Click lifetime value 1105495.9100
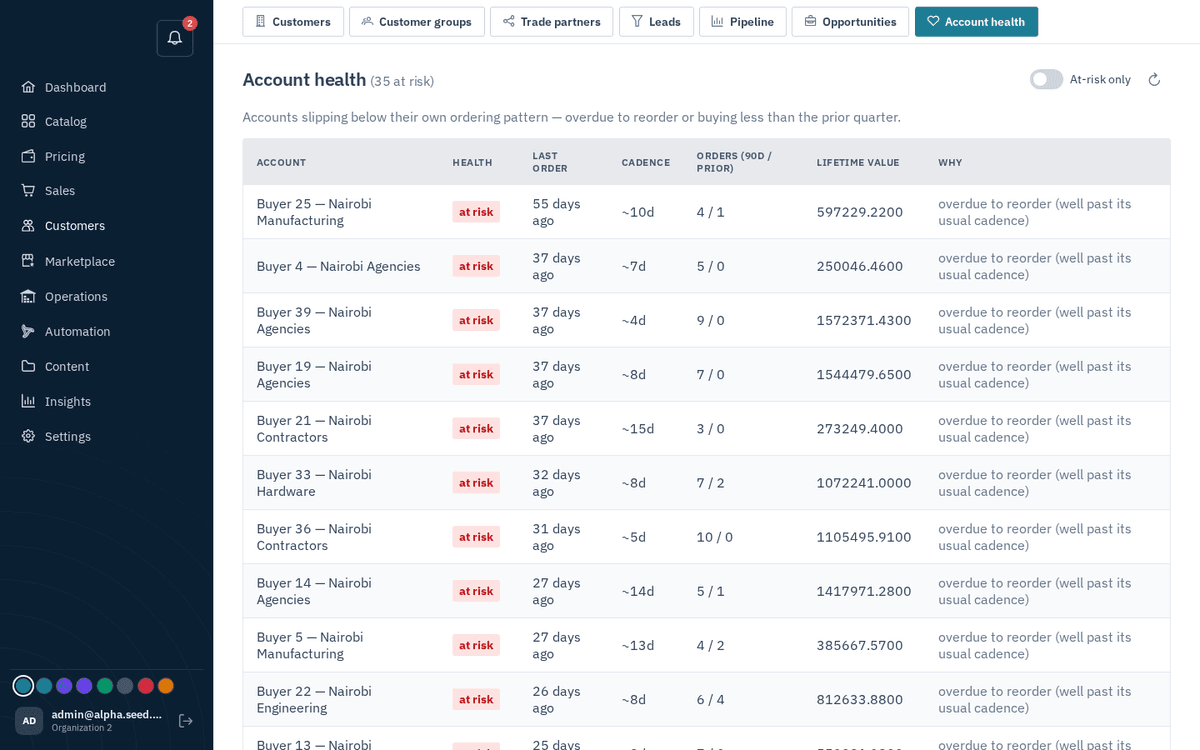 [x=864, y=537]
